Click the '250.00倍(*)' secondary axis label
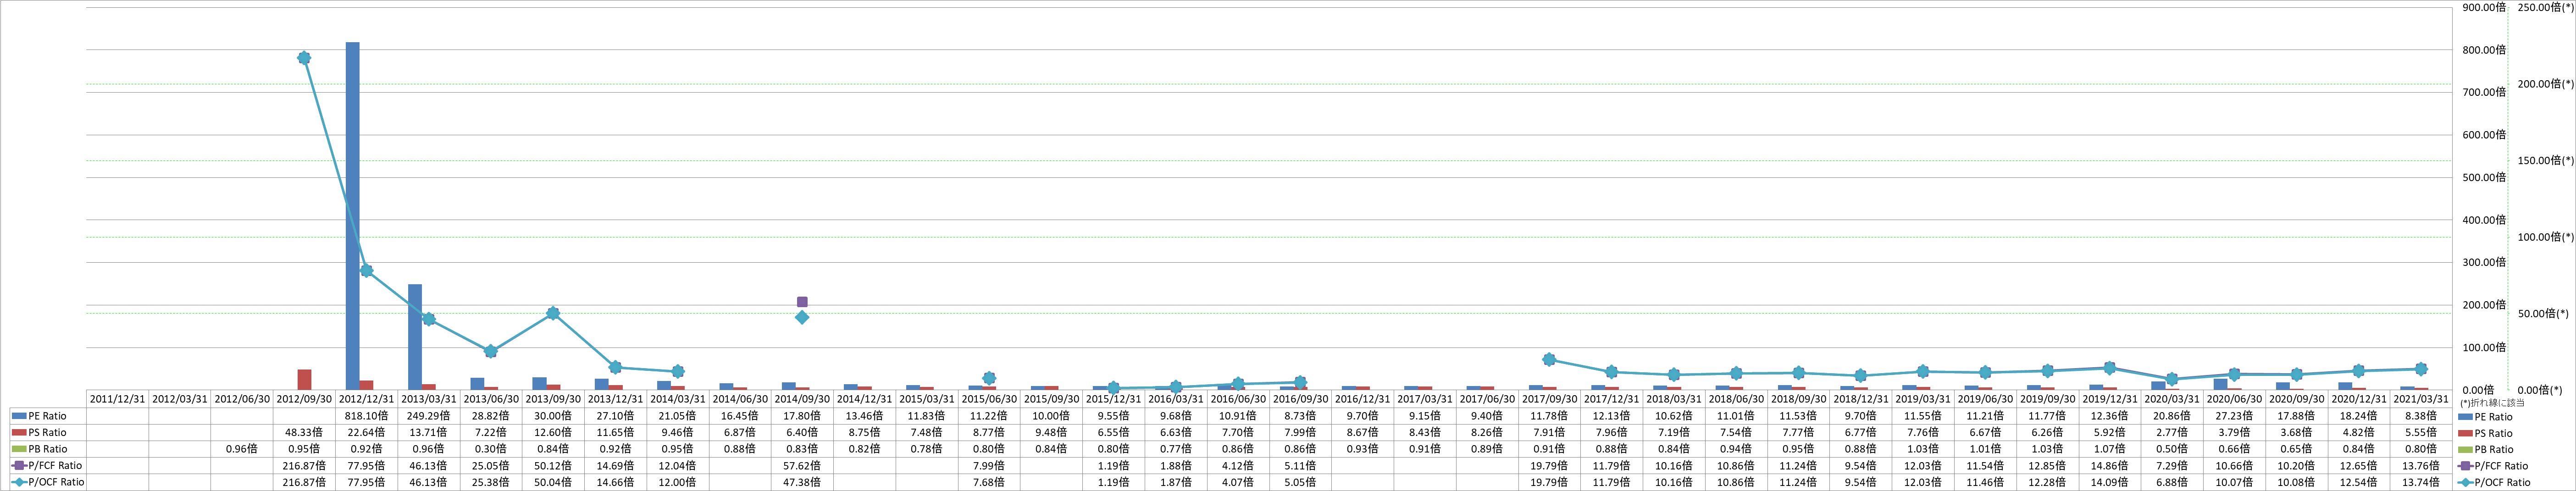Image resolution: width=2576 pixels, height=491 pixels. (x=2546, y=7)
